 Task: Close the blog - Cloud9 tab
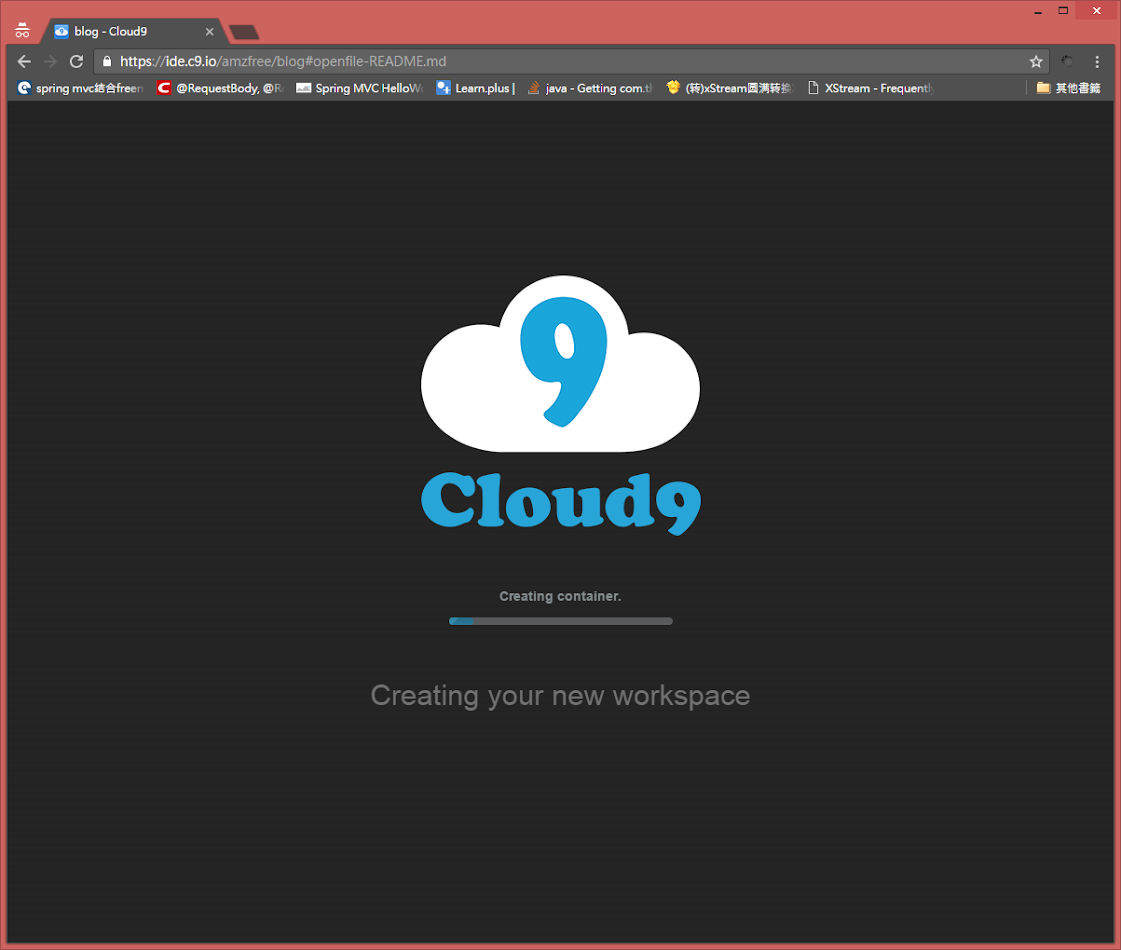[x=209, y=31]
